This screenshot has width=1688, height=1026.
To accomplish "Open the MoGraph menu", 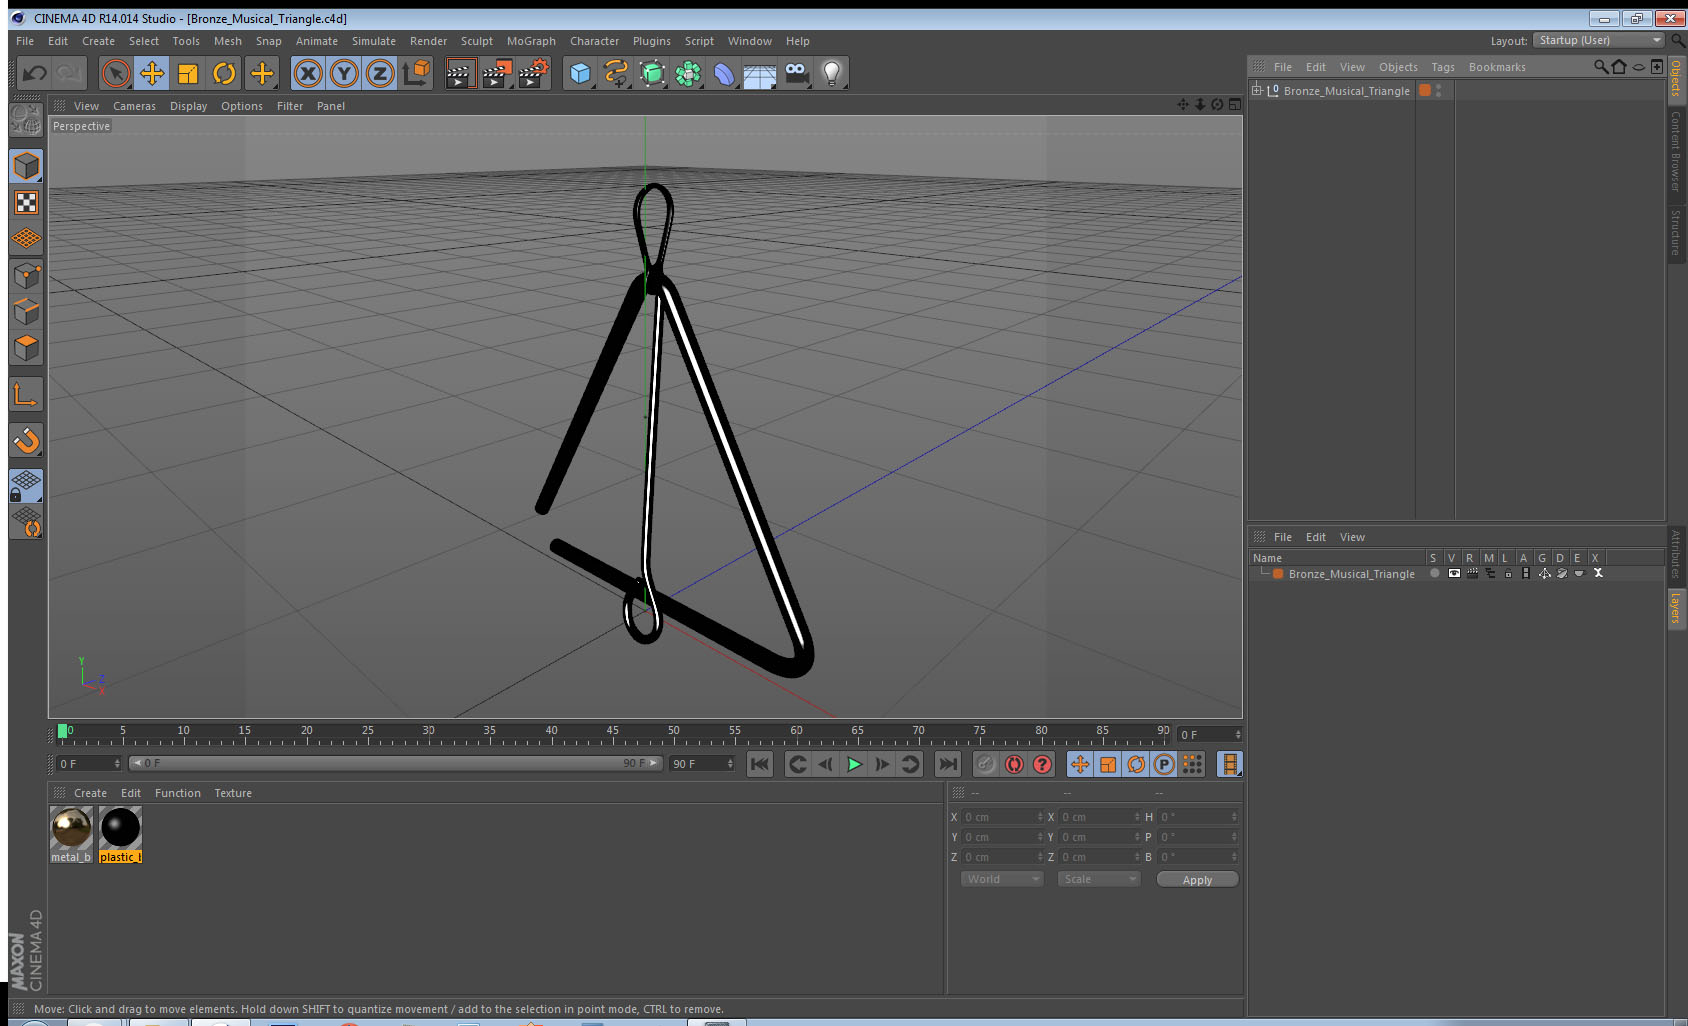I will point(531,41).
